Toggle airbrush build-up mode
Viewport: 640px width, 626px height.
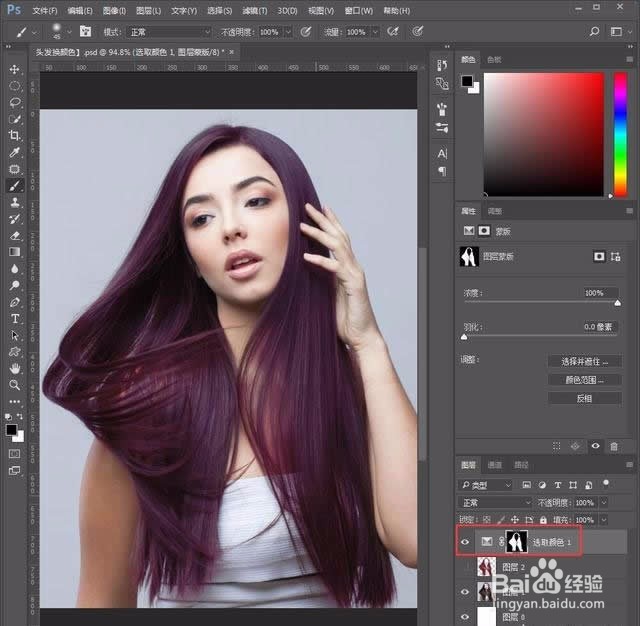[x=393, y=31]
